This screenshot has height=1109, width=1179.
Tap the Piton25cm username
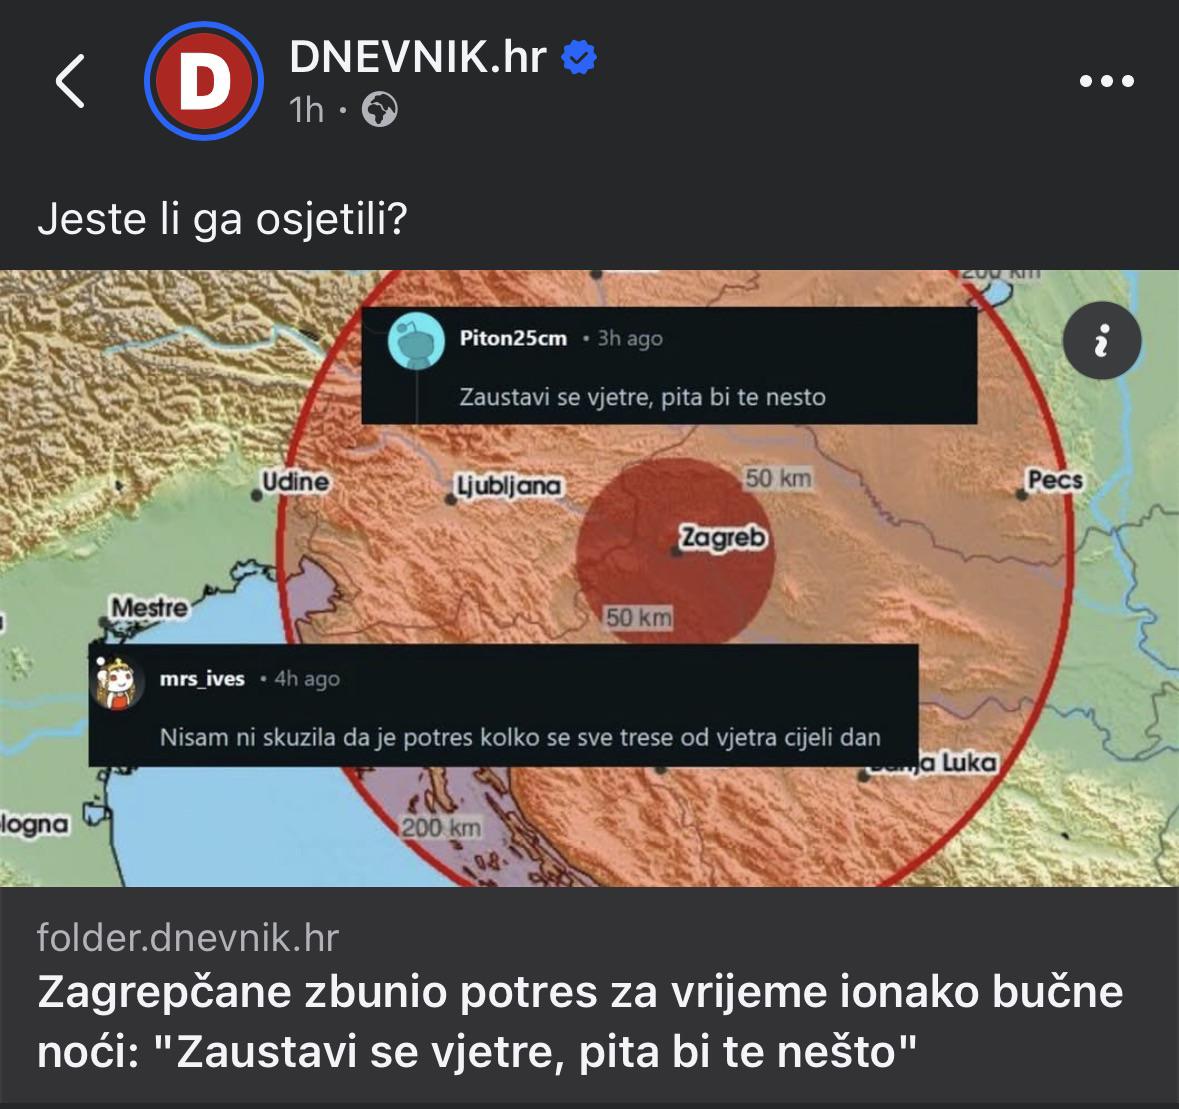pyautogui.click(x=513, y=338)
